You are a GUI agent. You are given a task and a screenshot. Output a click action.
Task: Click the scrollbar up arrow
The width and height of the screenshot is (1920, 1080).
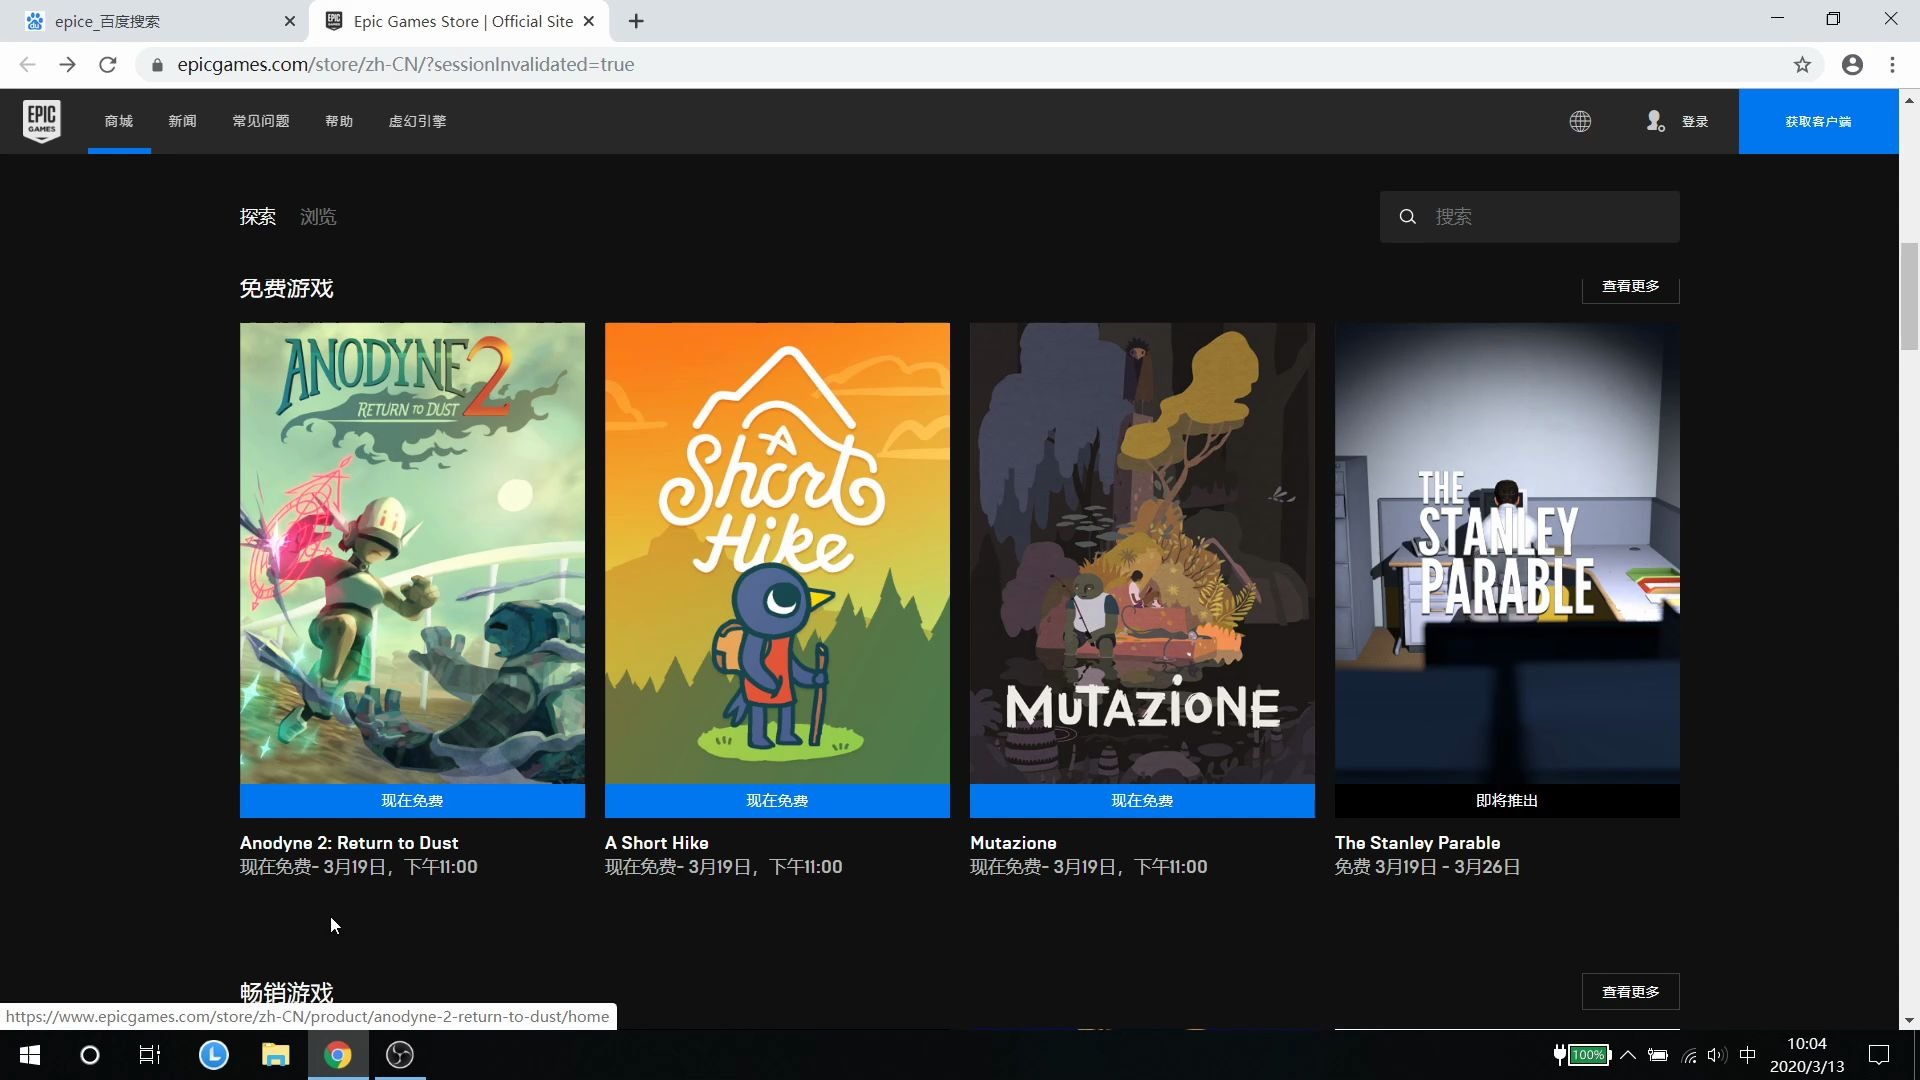click(1909, 99)
